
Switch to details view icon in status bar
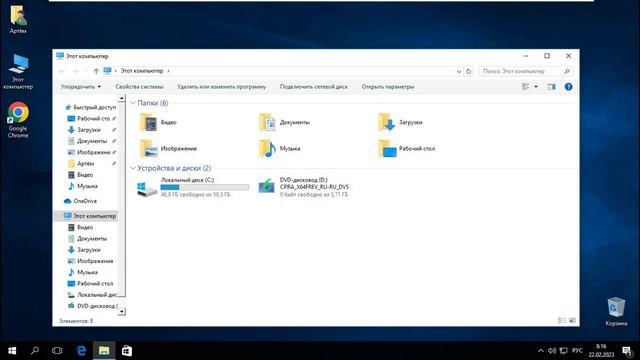pos(562,321)
